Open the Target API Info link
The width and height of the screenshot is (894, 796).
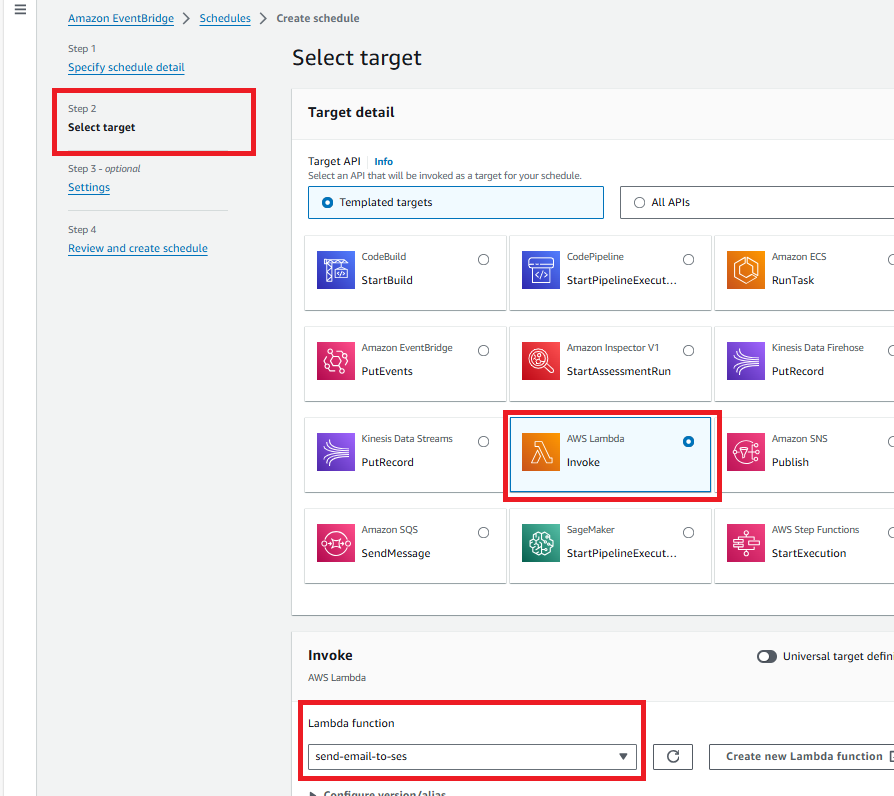(383, 162)
